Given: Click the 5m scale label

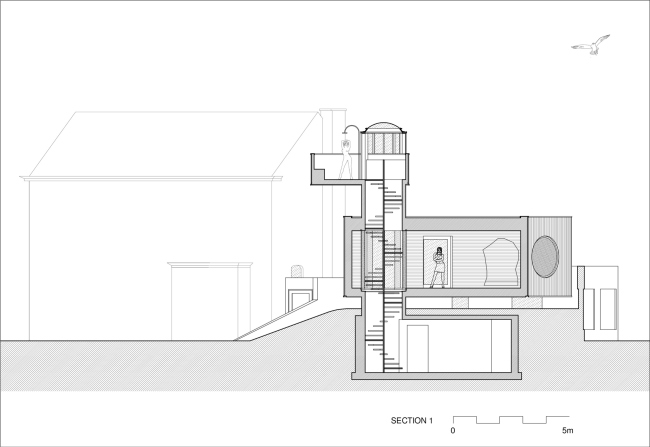Looking at the screenshot, I should 568,431.
